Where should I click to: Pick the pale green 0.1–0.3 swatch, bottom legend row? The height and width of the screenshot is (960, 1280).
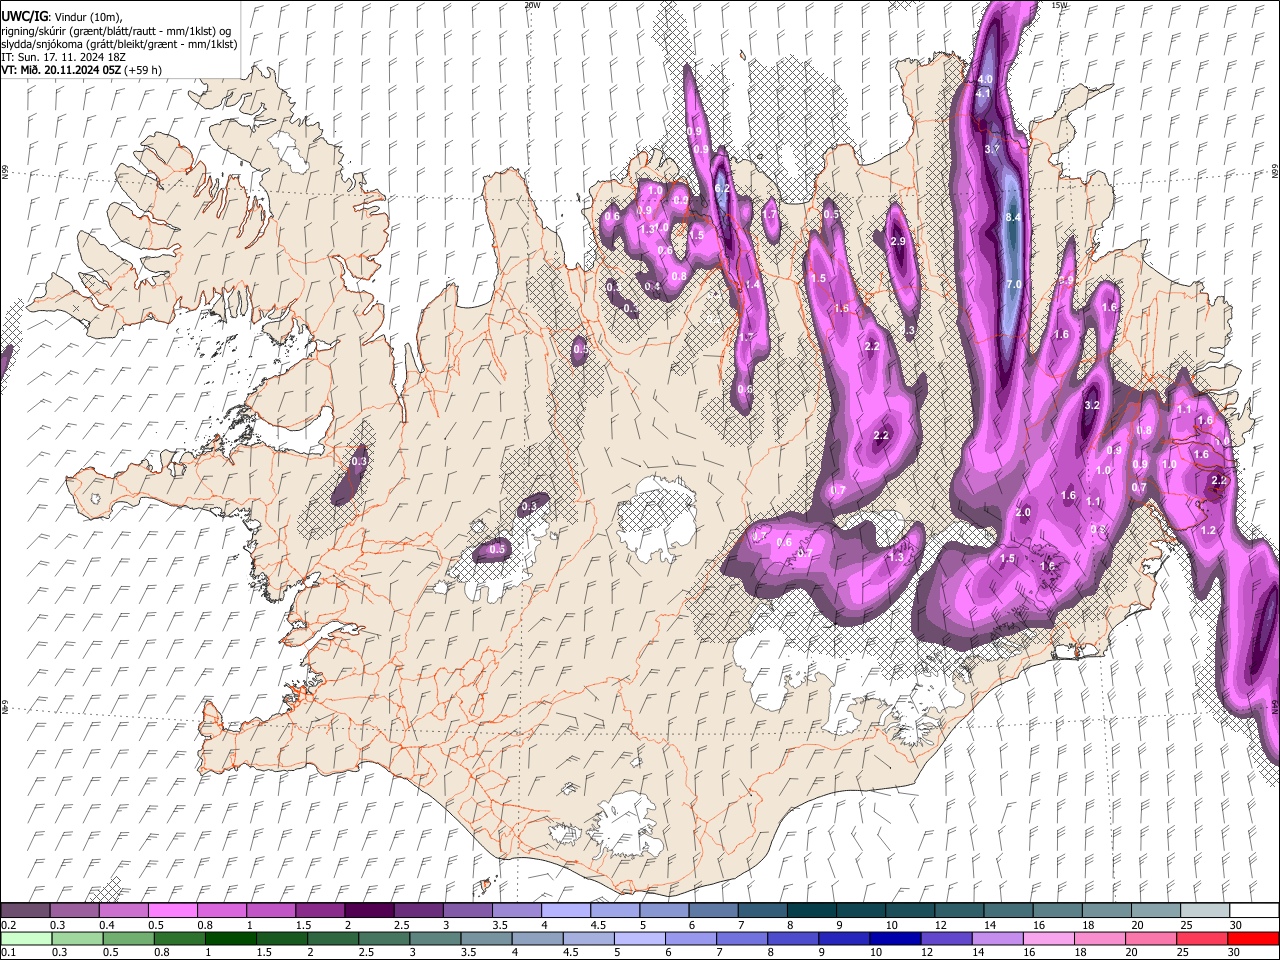tap(25, 938)
